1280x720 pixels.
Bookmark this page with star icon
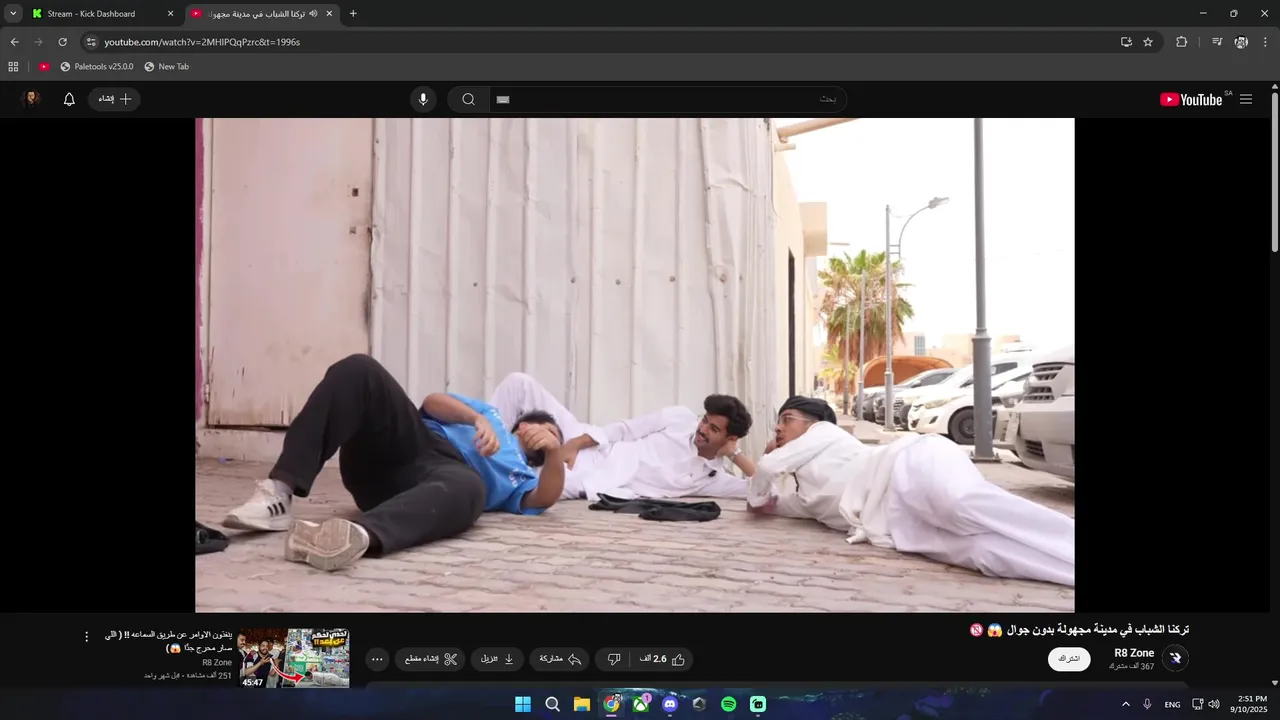click(x=1148, y=42)
